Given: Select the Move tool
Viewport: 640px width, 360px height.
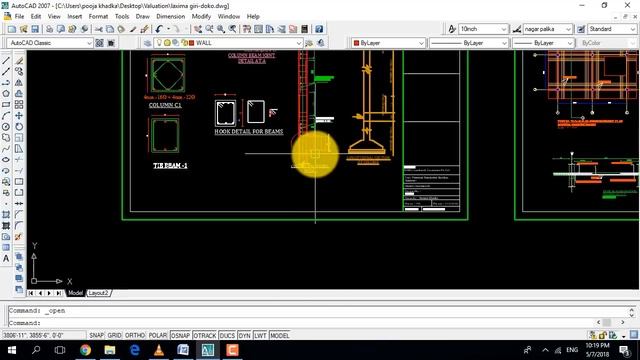Looking at the screenshot, I should (x=19, y=116).
